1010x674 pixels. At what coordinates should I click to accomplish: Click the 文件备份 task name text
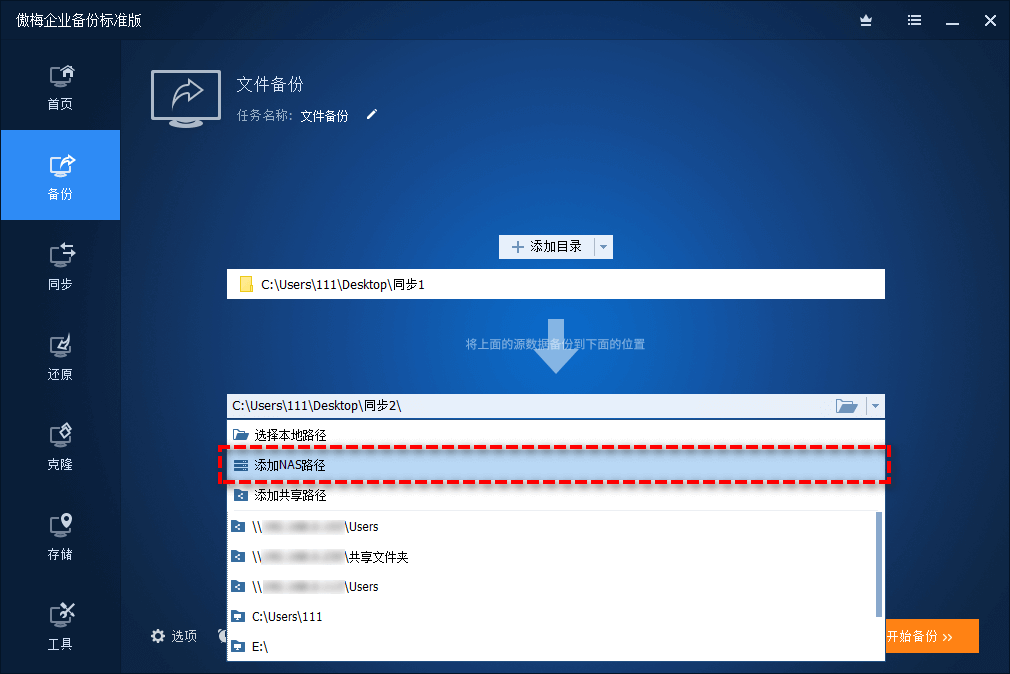coord(325,116)
